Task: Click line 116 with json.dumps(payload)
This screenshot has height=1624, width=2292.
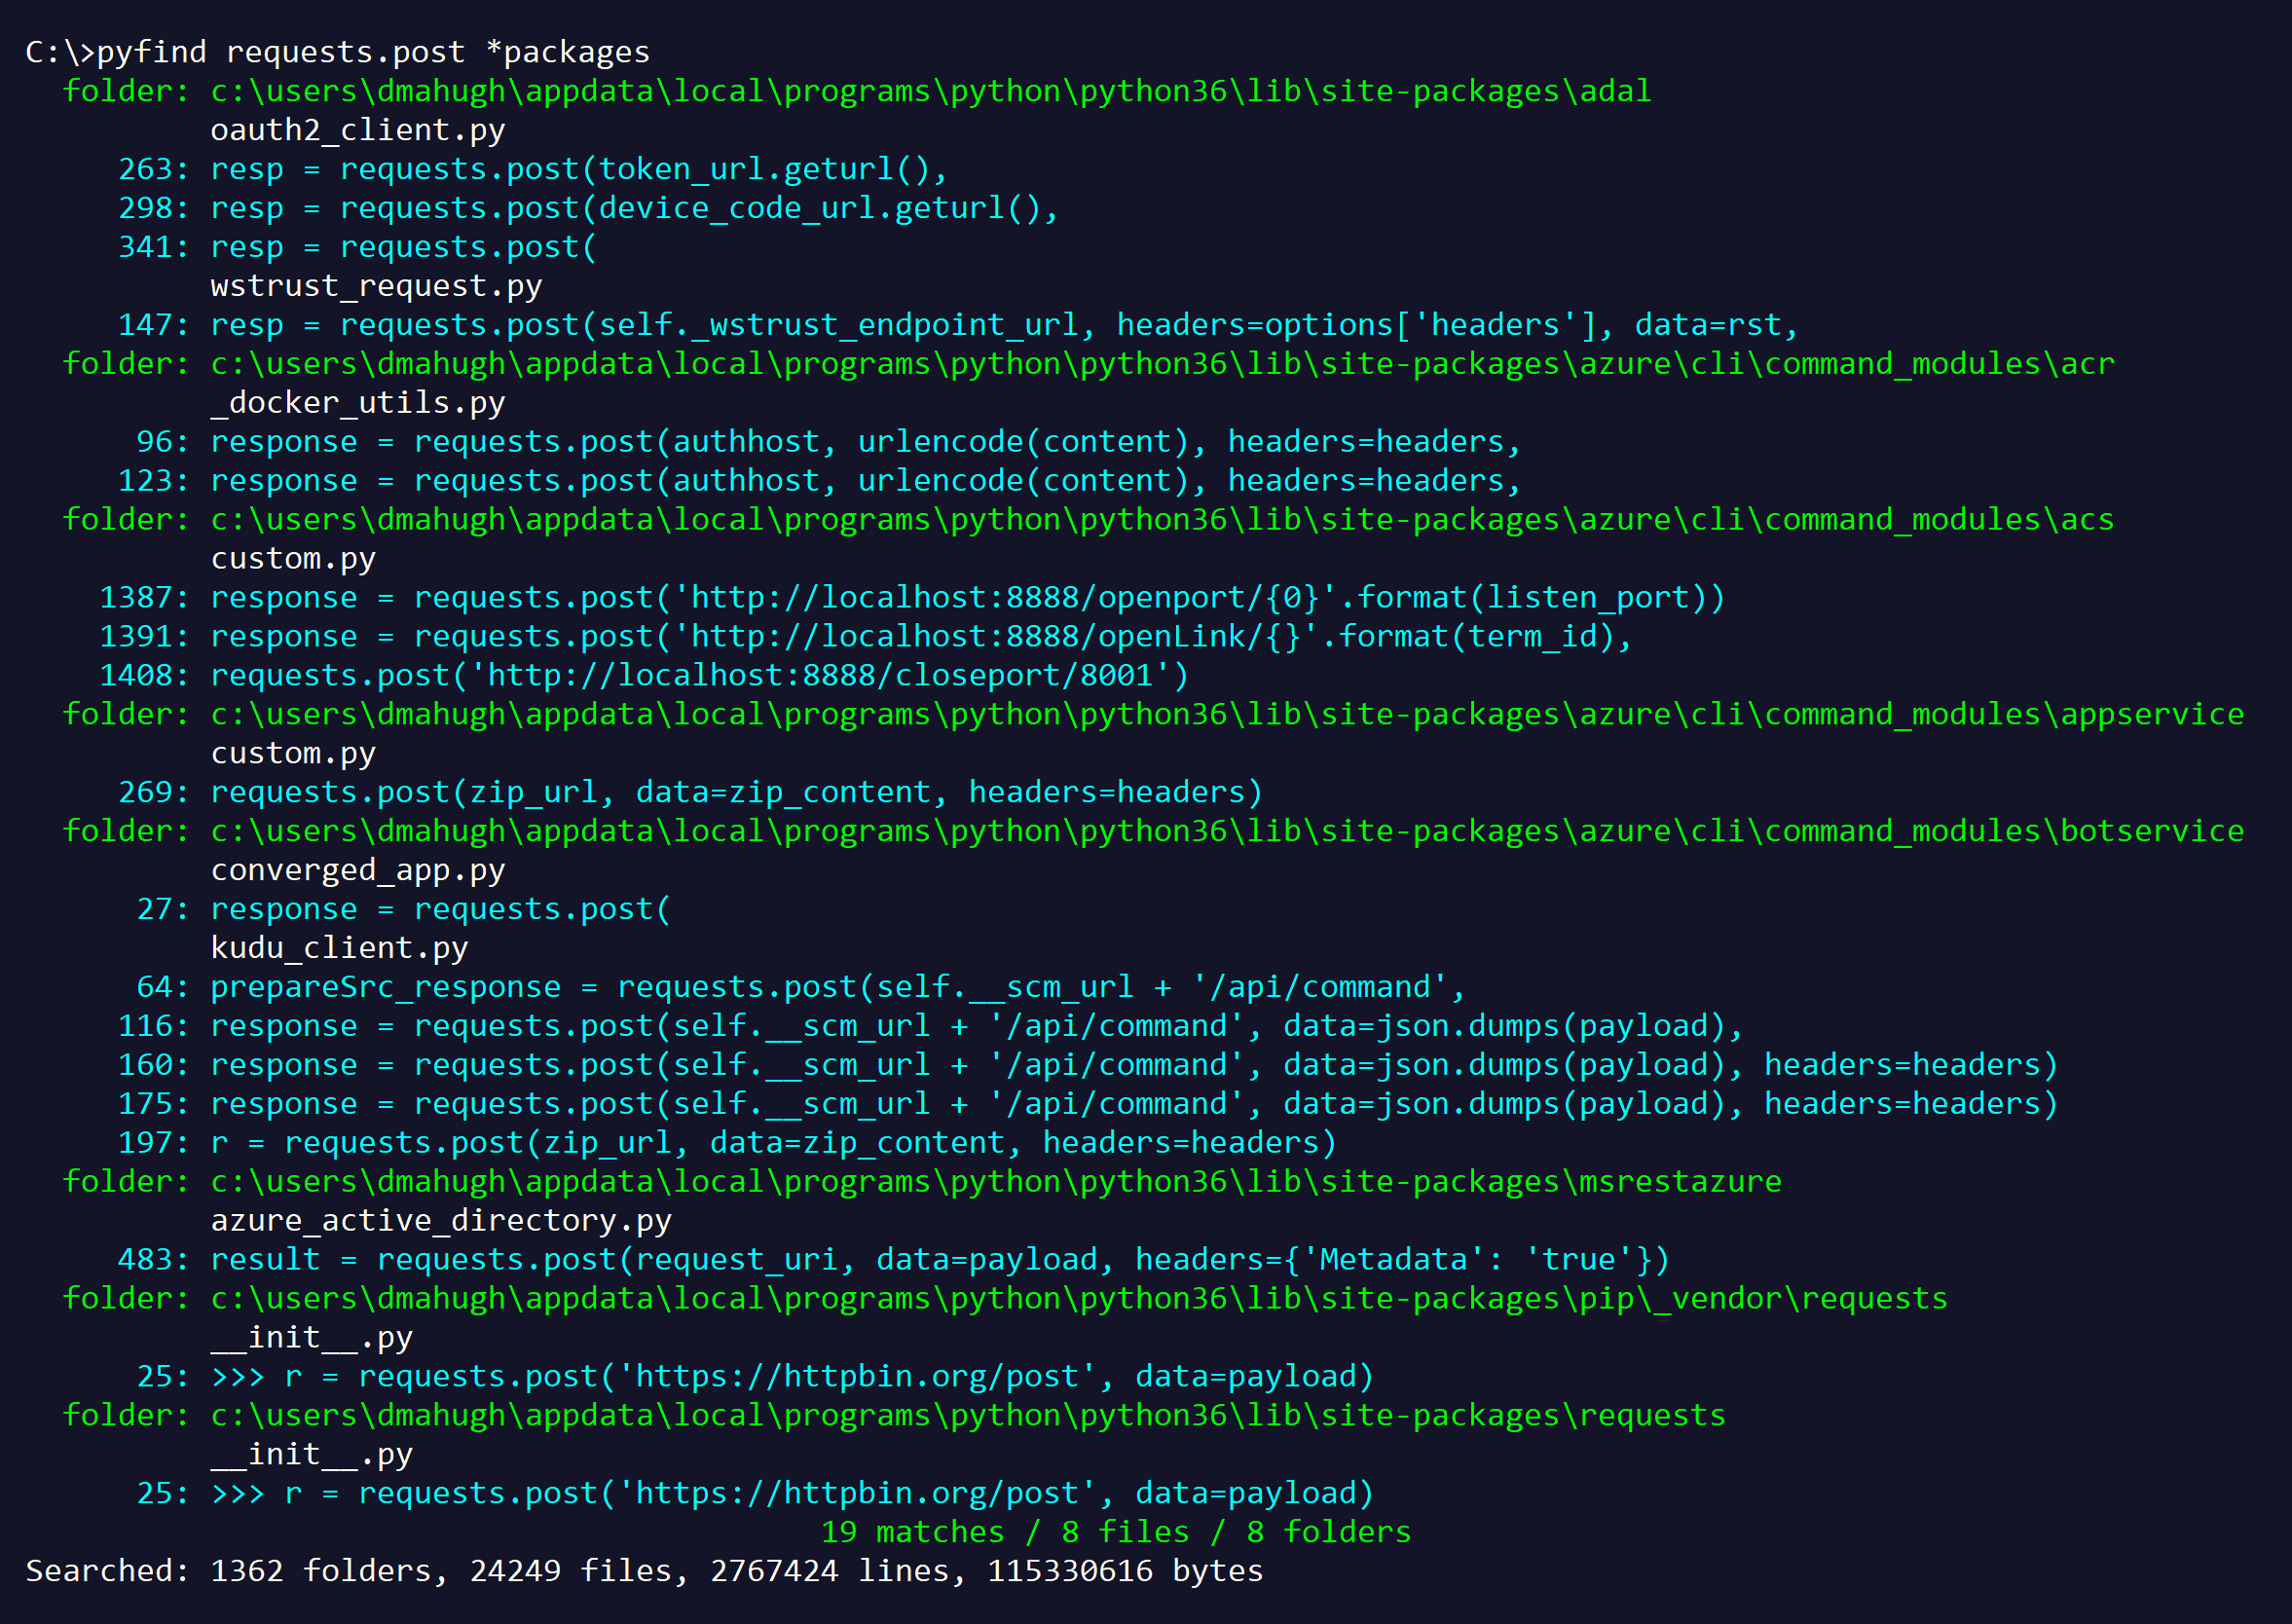Action: coord(930,1027)
